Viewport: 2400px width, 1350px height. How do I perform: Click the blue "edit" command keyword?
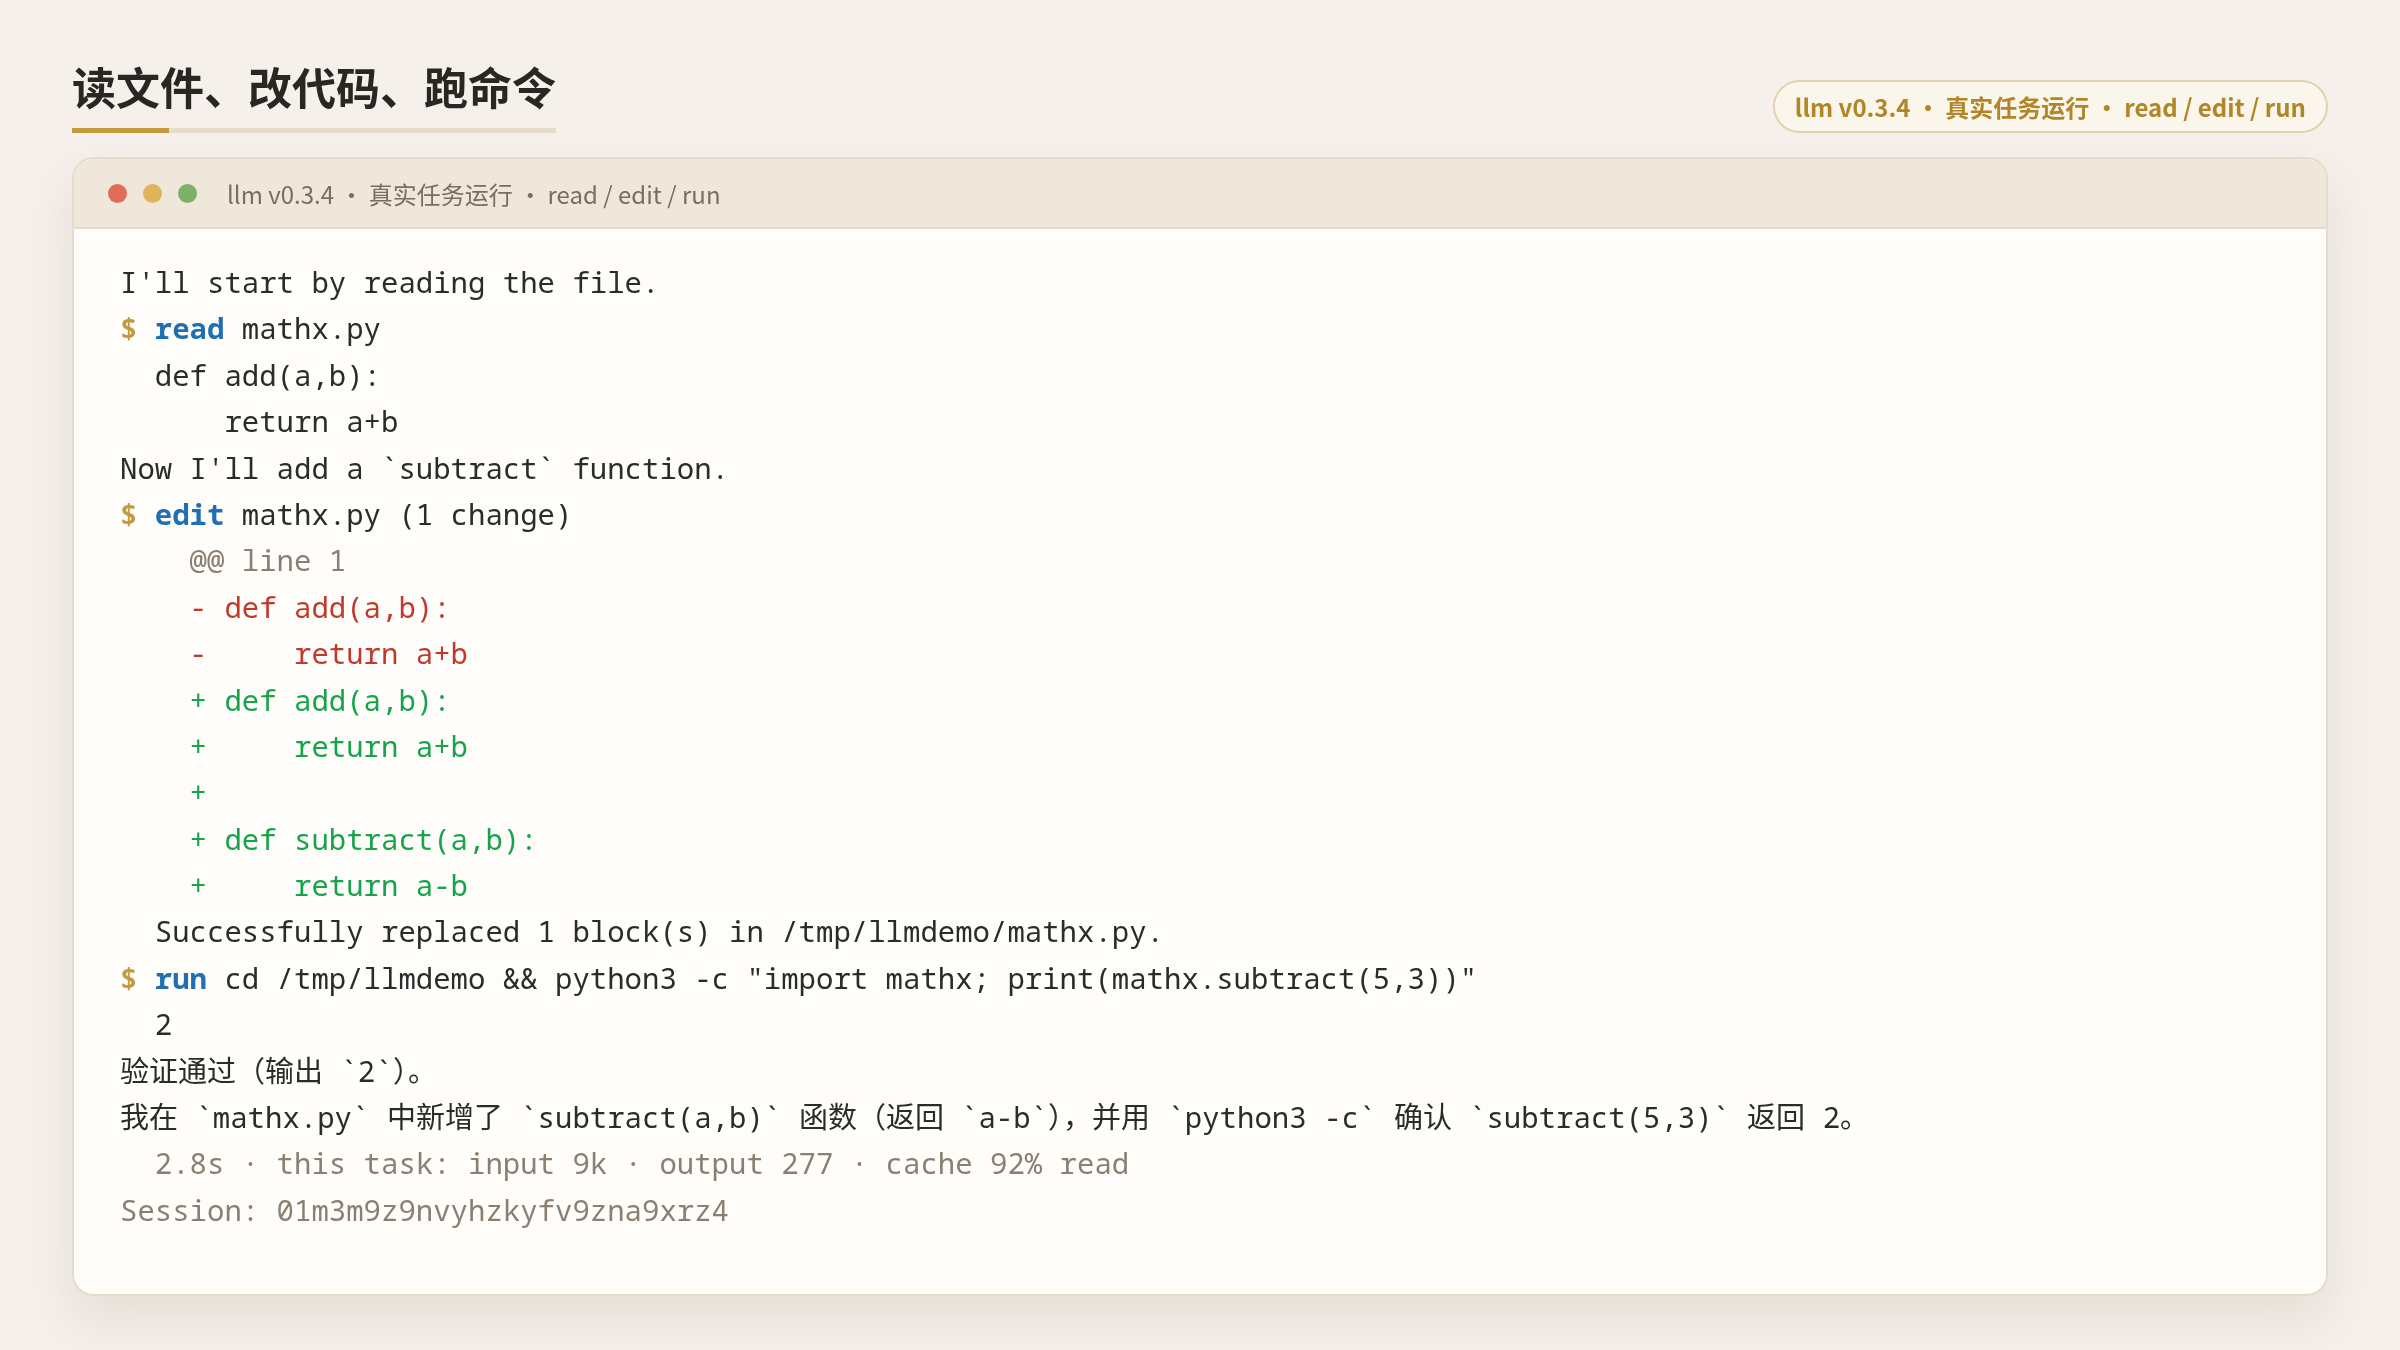[x=189, y=516]
